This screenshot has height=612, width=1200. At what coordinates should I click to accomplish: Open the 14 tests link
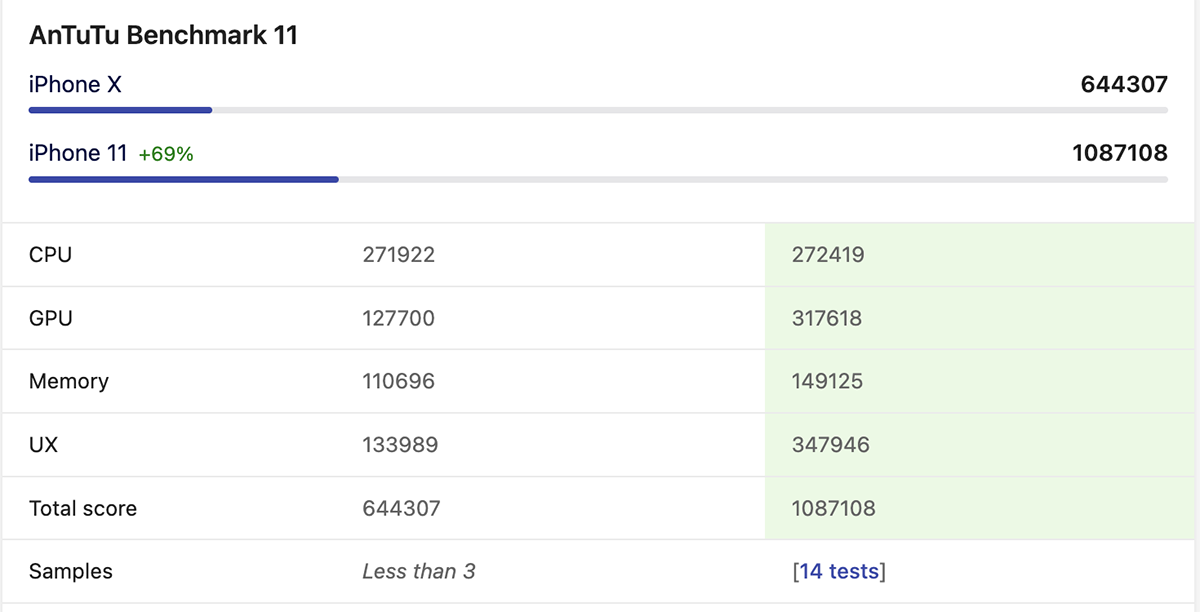point(839,572)
